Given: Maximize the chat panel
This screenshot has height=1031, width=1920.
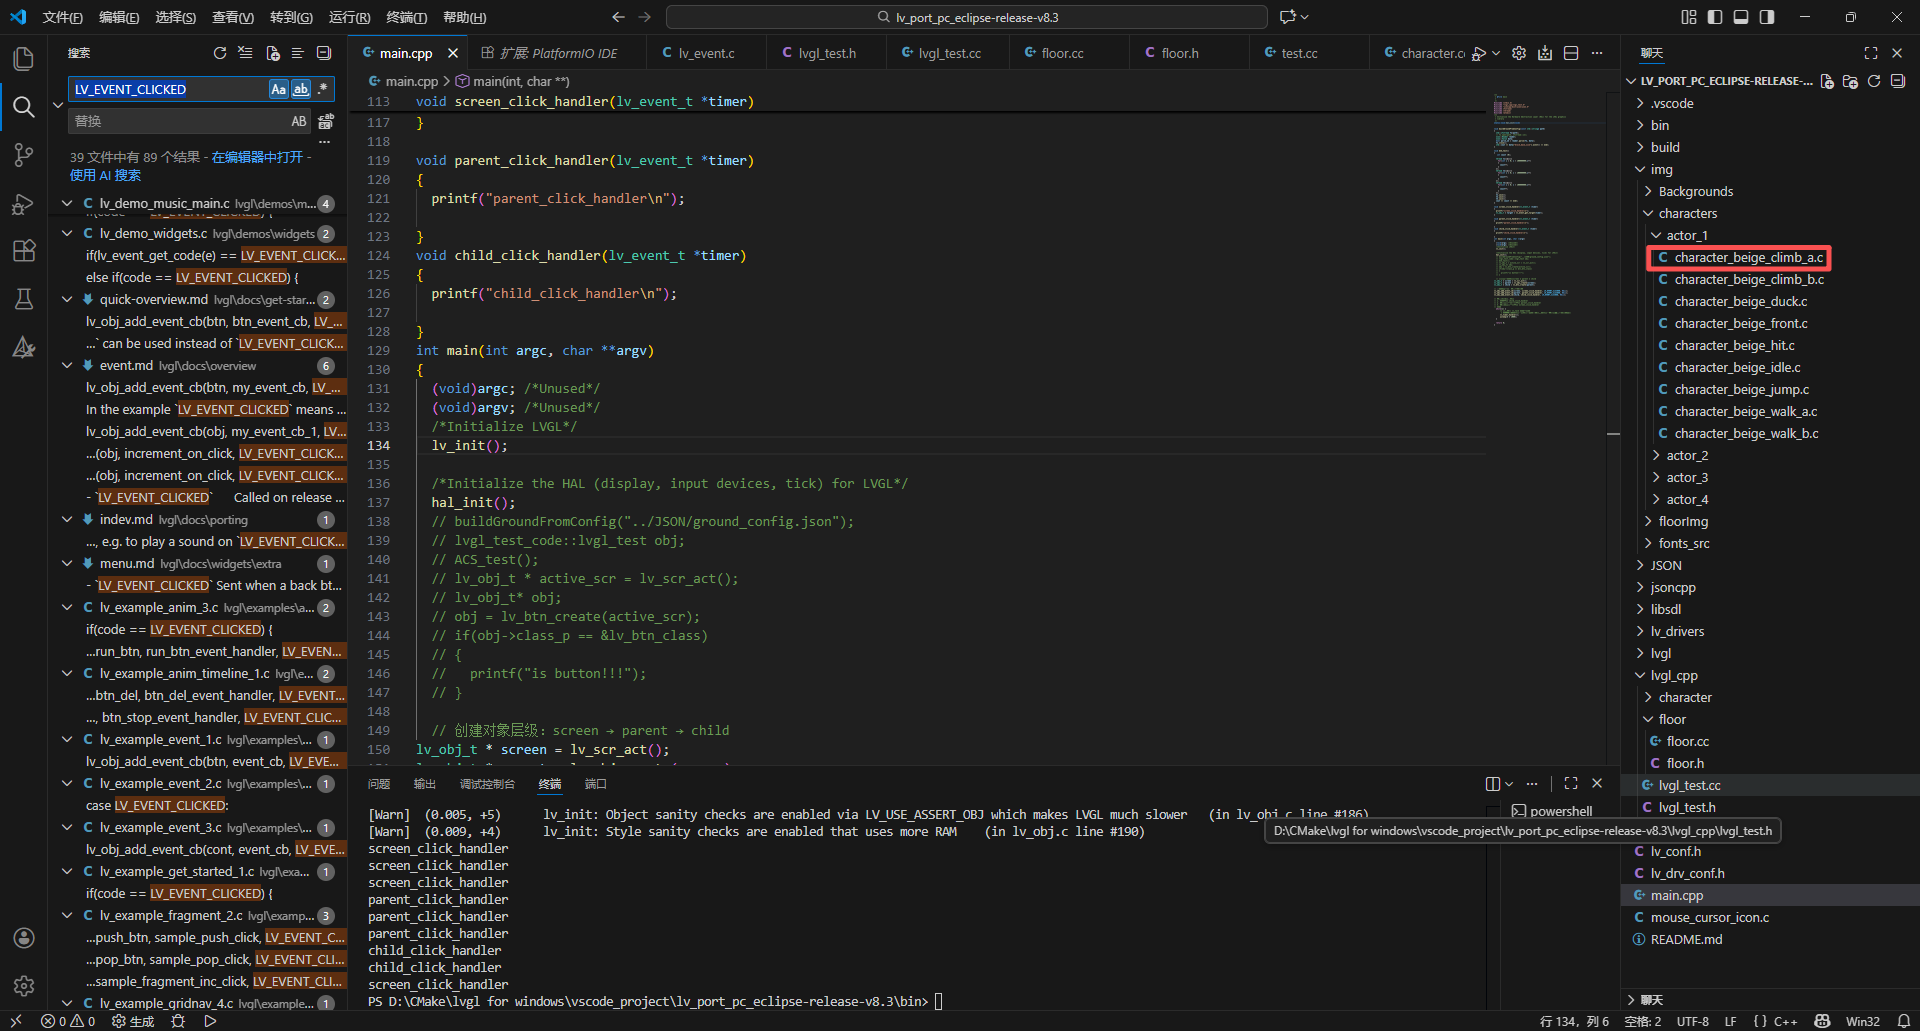Looking at the screenshot, I should (1871, 53).
